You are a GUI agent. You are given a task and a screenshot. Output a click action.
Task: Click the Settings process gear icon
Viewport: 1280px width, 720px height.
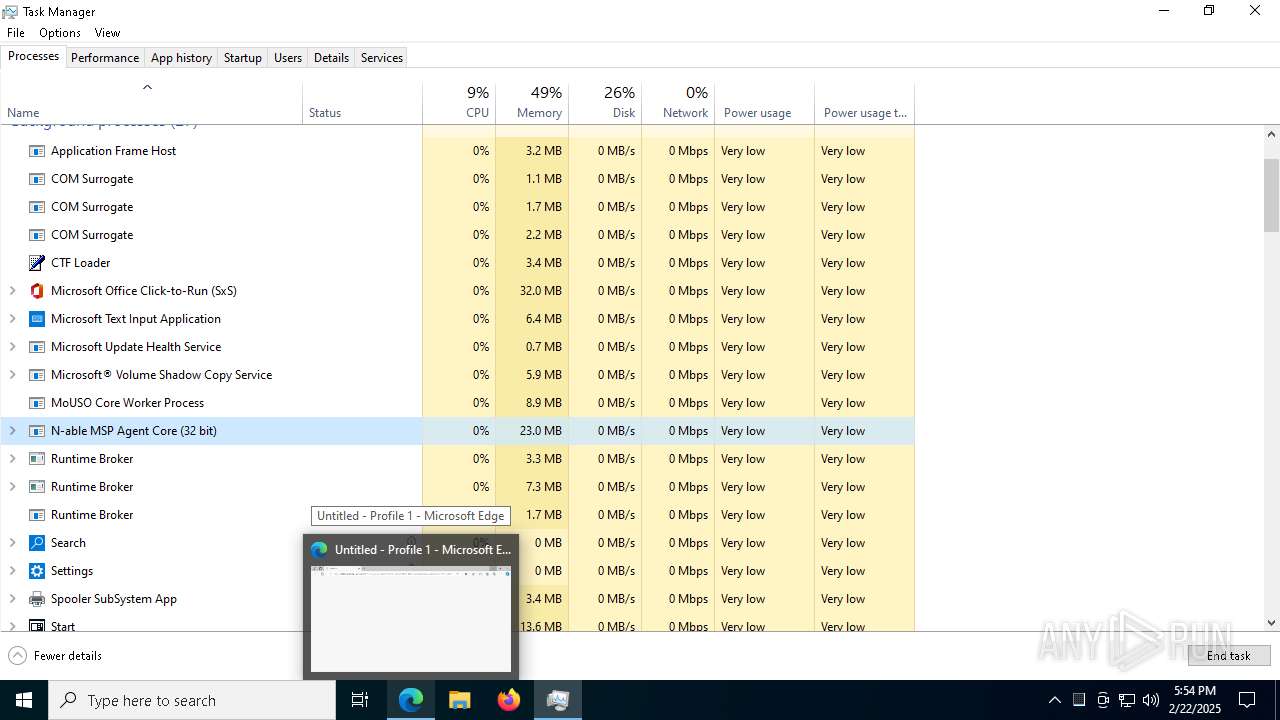tap(37, 571)
